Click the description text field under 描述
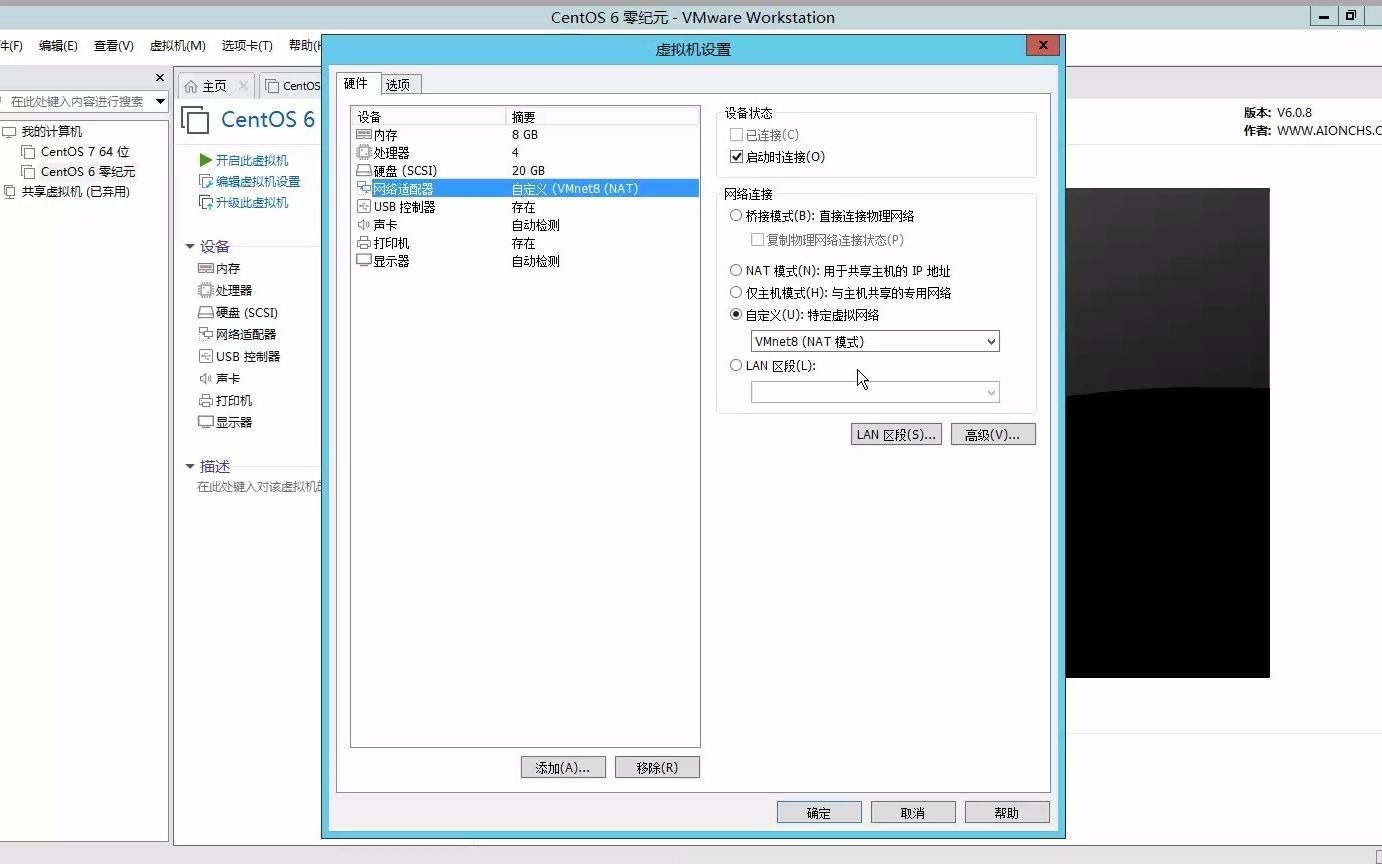Screen dimensions: 1382x864 [258, 487]
